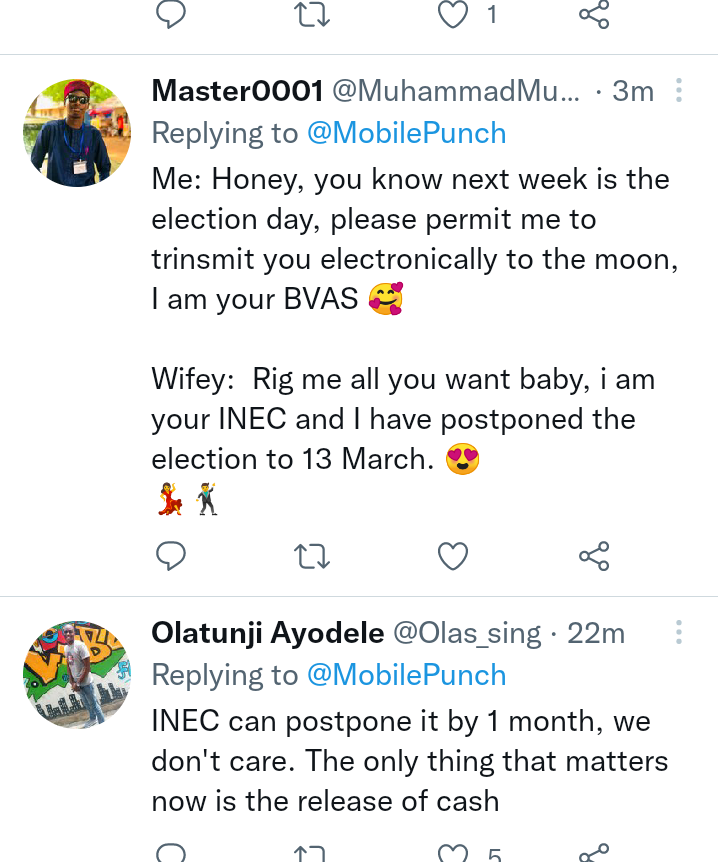The height and width of the screenshot is (862, 718).
Task: Share Master0001's tweet
Action: 594,556
